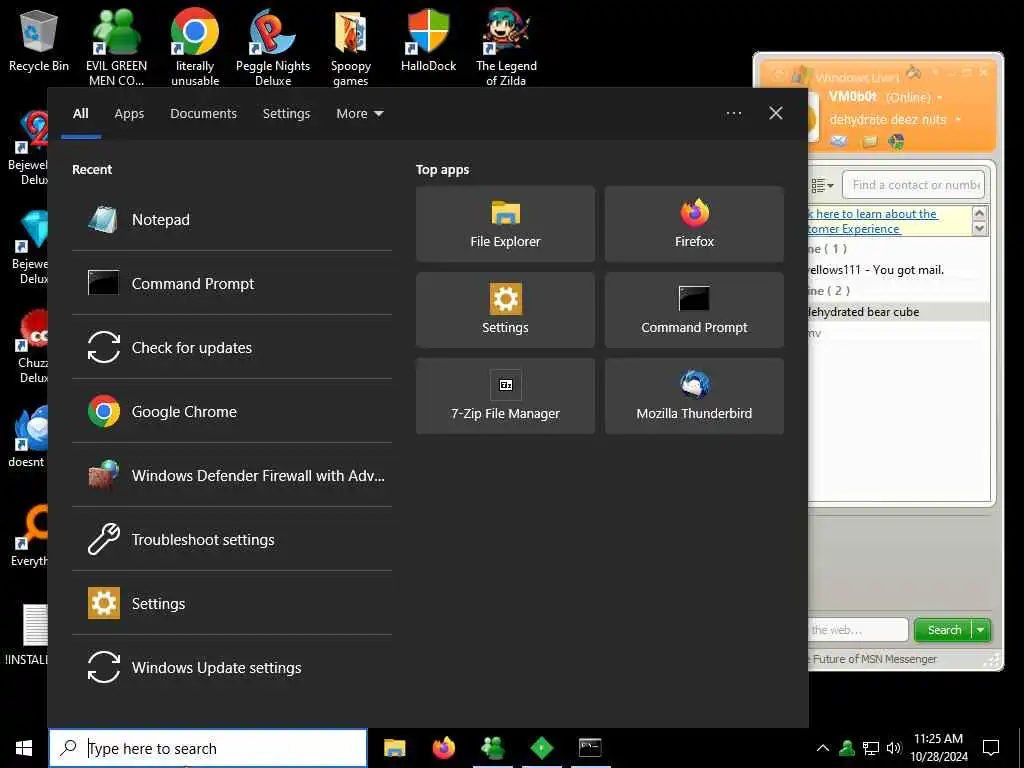
Task: Open File Explorer from the taskbar
Action: [x=394, y=748]
